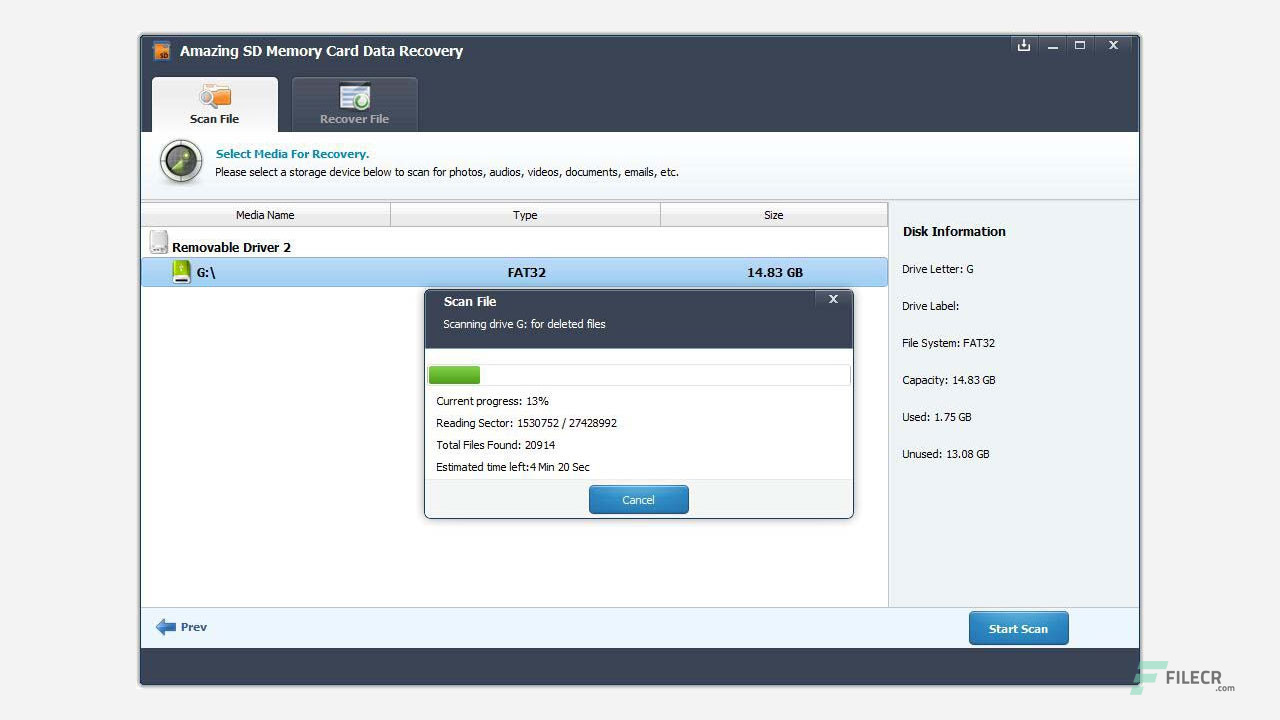Click Unused: 13.08 GB text
The image size is (1280, 720).
tap(945, 454)
